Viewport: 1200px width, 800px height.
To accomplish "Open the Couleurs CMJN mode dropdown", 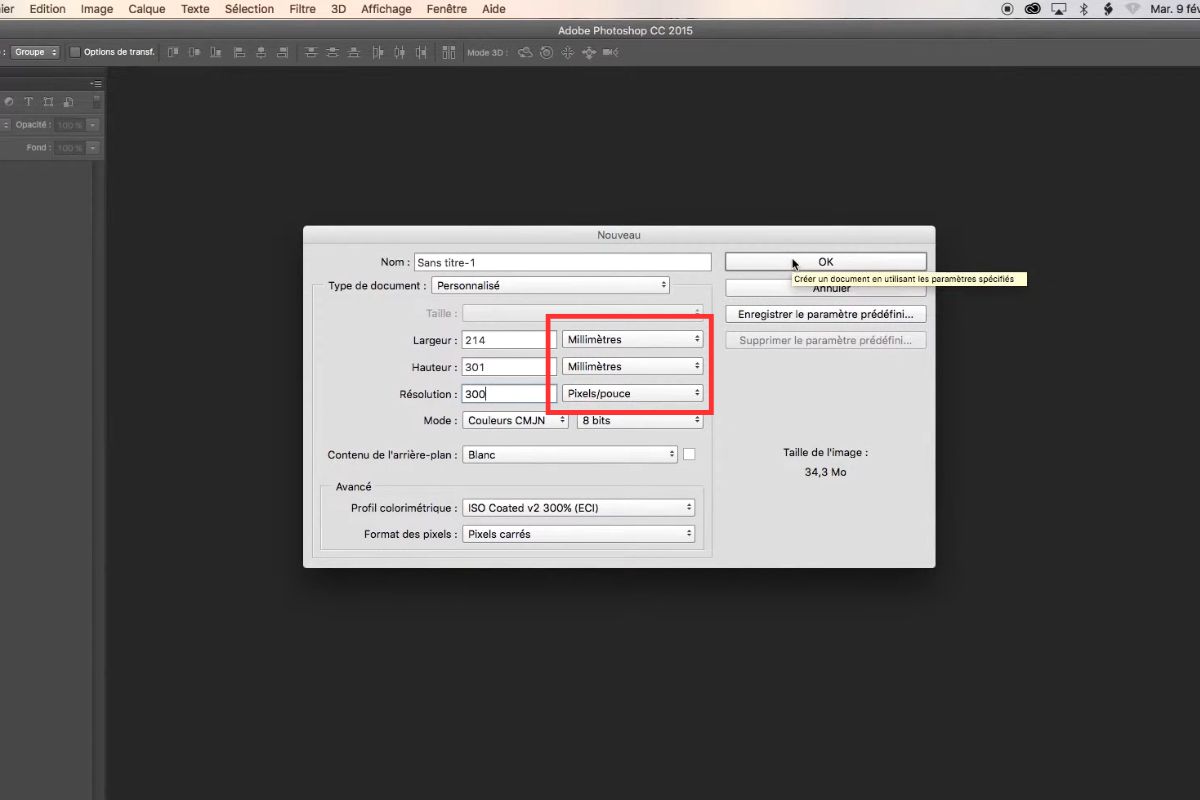I will 515,421.
